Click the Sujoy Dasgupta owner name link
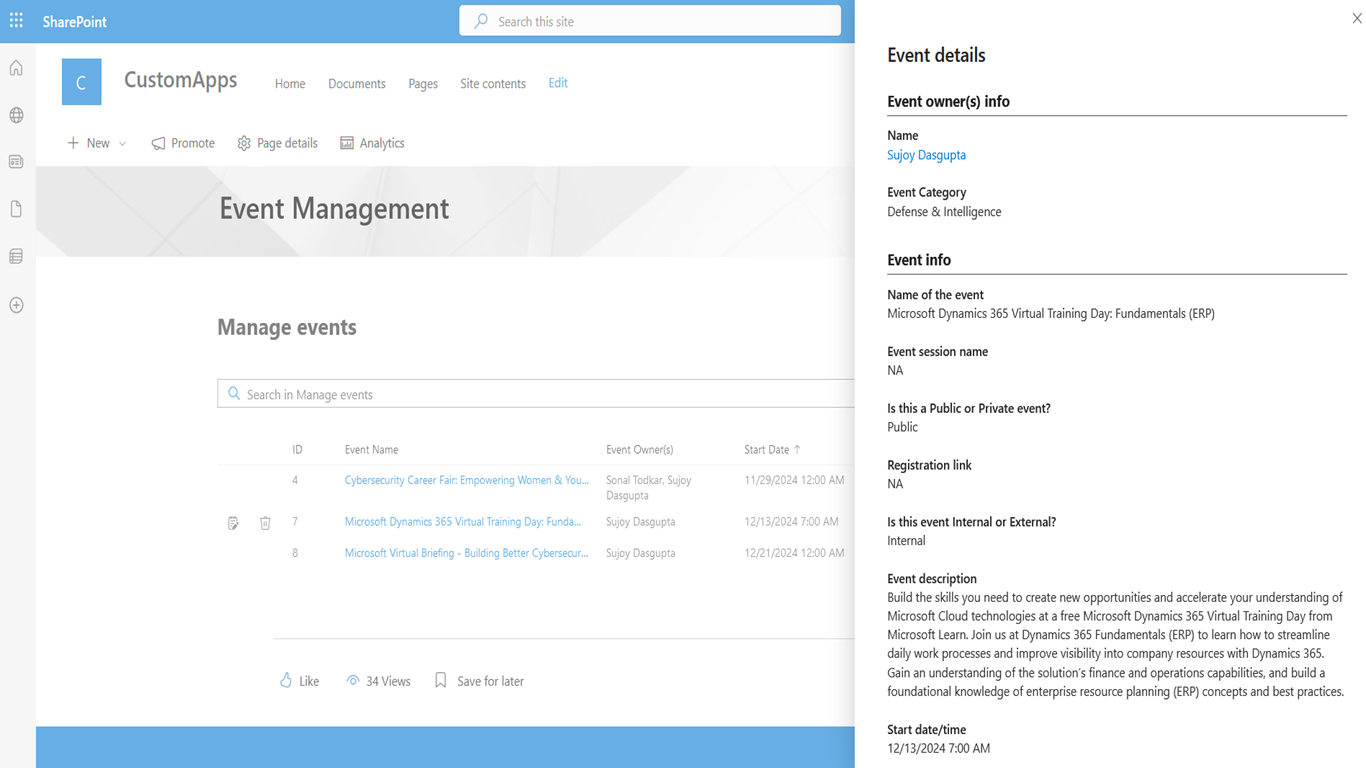Image resolution: width=1366 pixels, height=768 pixels. pyautogui.click(x=926, y=155)
